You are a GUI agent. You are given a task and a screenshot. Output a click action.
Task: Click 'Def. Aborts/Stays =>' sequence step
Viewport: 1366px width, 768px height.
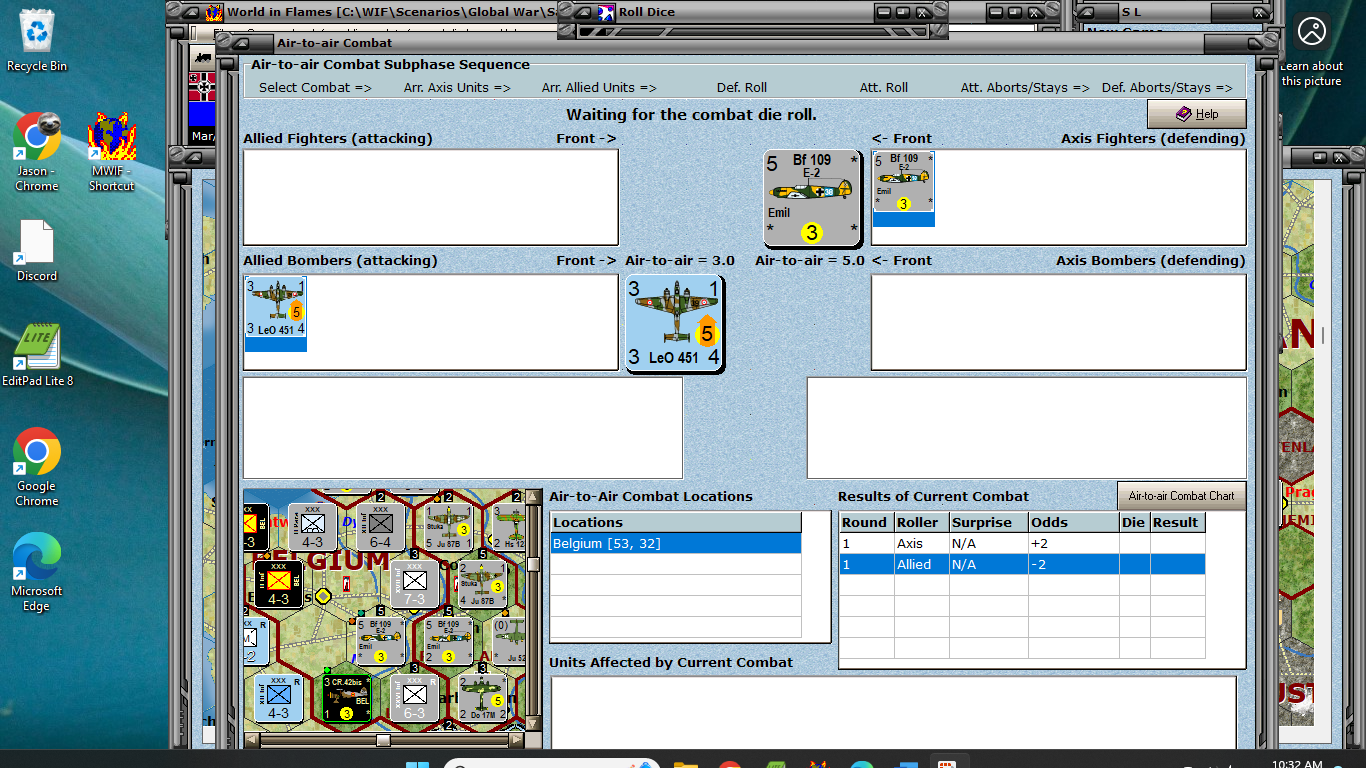coord(1167,87)
